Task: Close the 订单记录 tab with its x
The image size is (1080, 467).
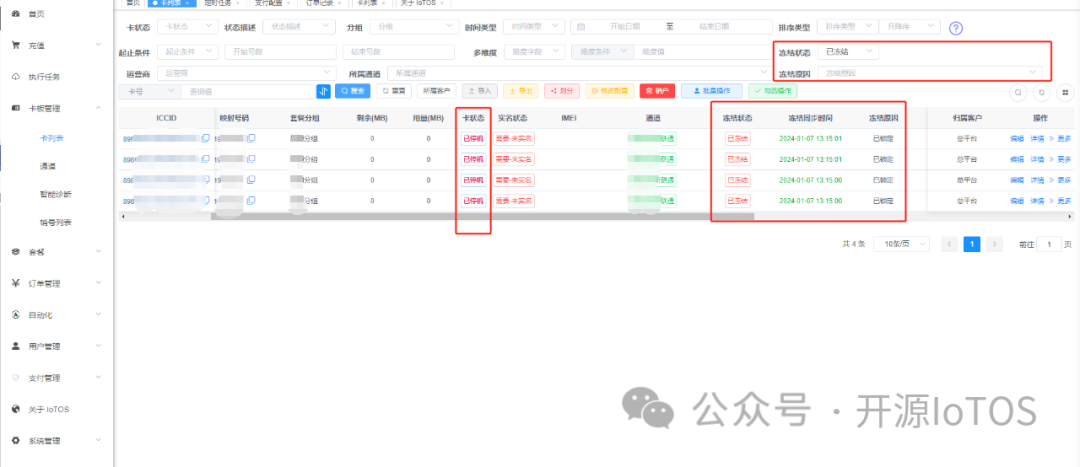Action: (339, 3)
